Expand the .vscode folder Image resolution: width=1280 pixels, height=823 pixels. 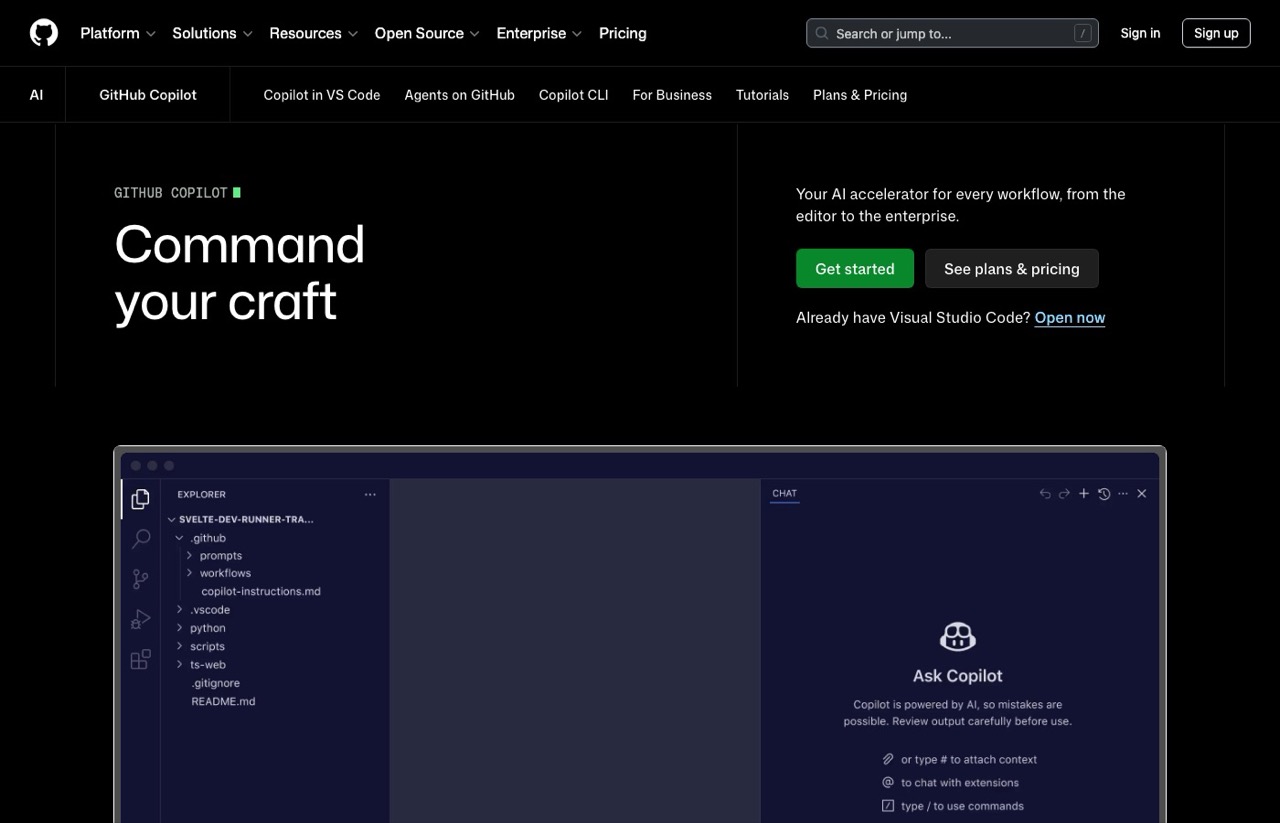coord(205,610)
